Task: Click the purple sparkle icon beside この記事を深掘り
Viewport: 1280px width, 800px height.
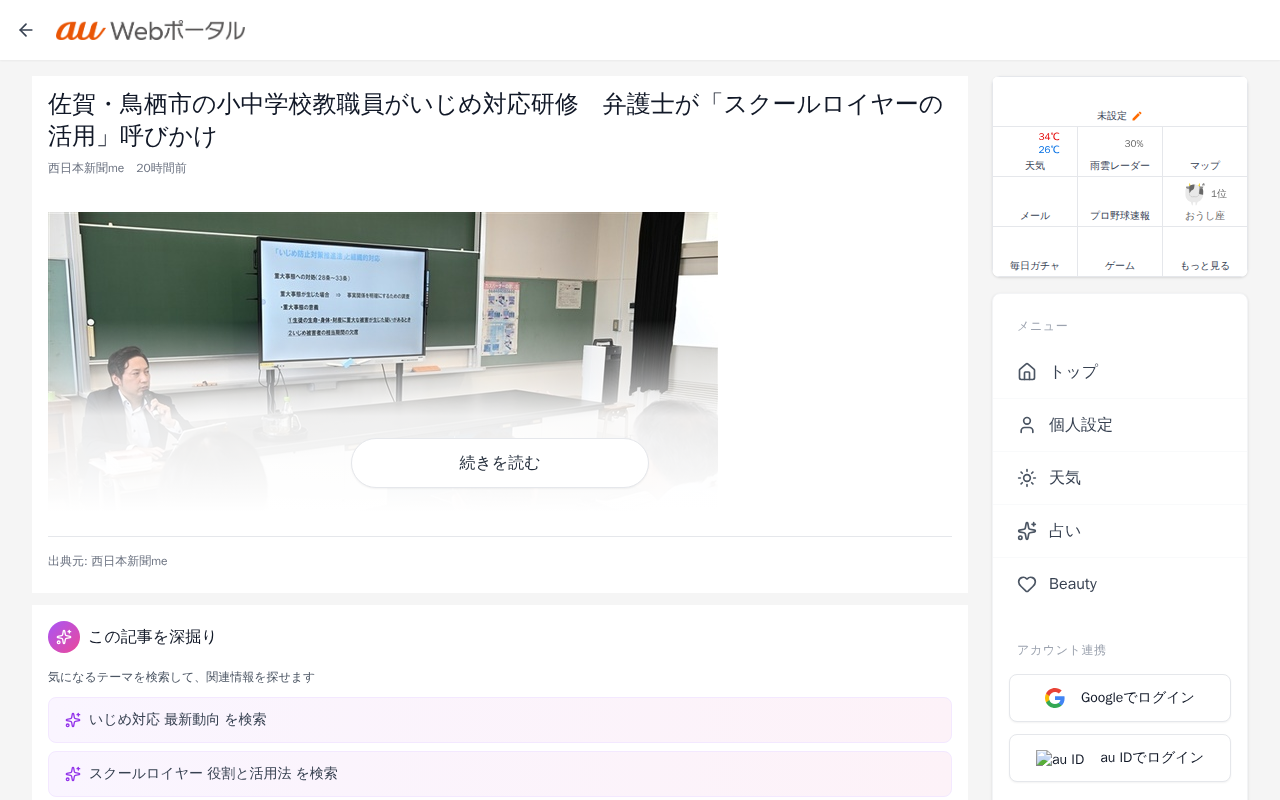Action: pos(64,637)
